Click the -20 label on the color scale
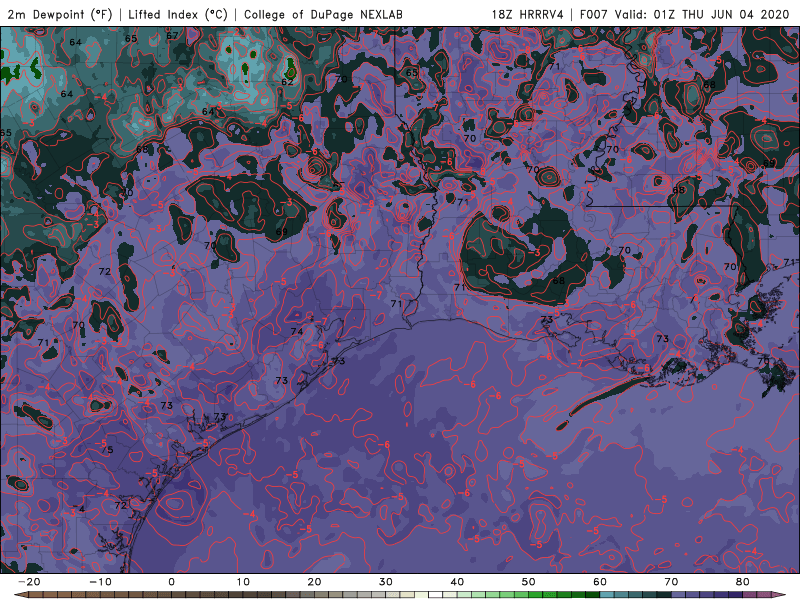The width and height of the screenshot is (800, 600). [x=29, y=582]
